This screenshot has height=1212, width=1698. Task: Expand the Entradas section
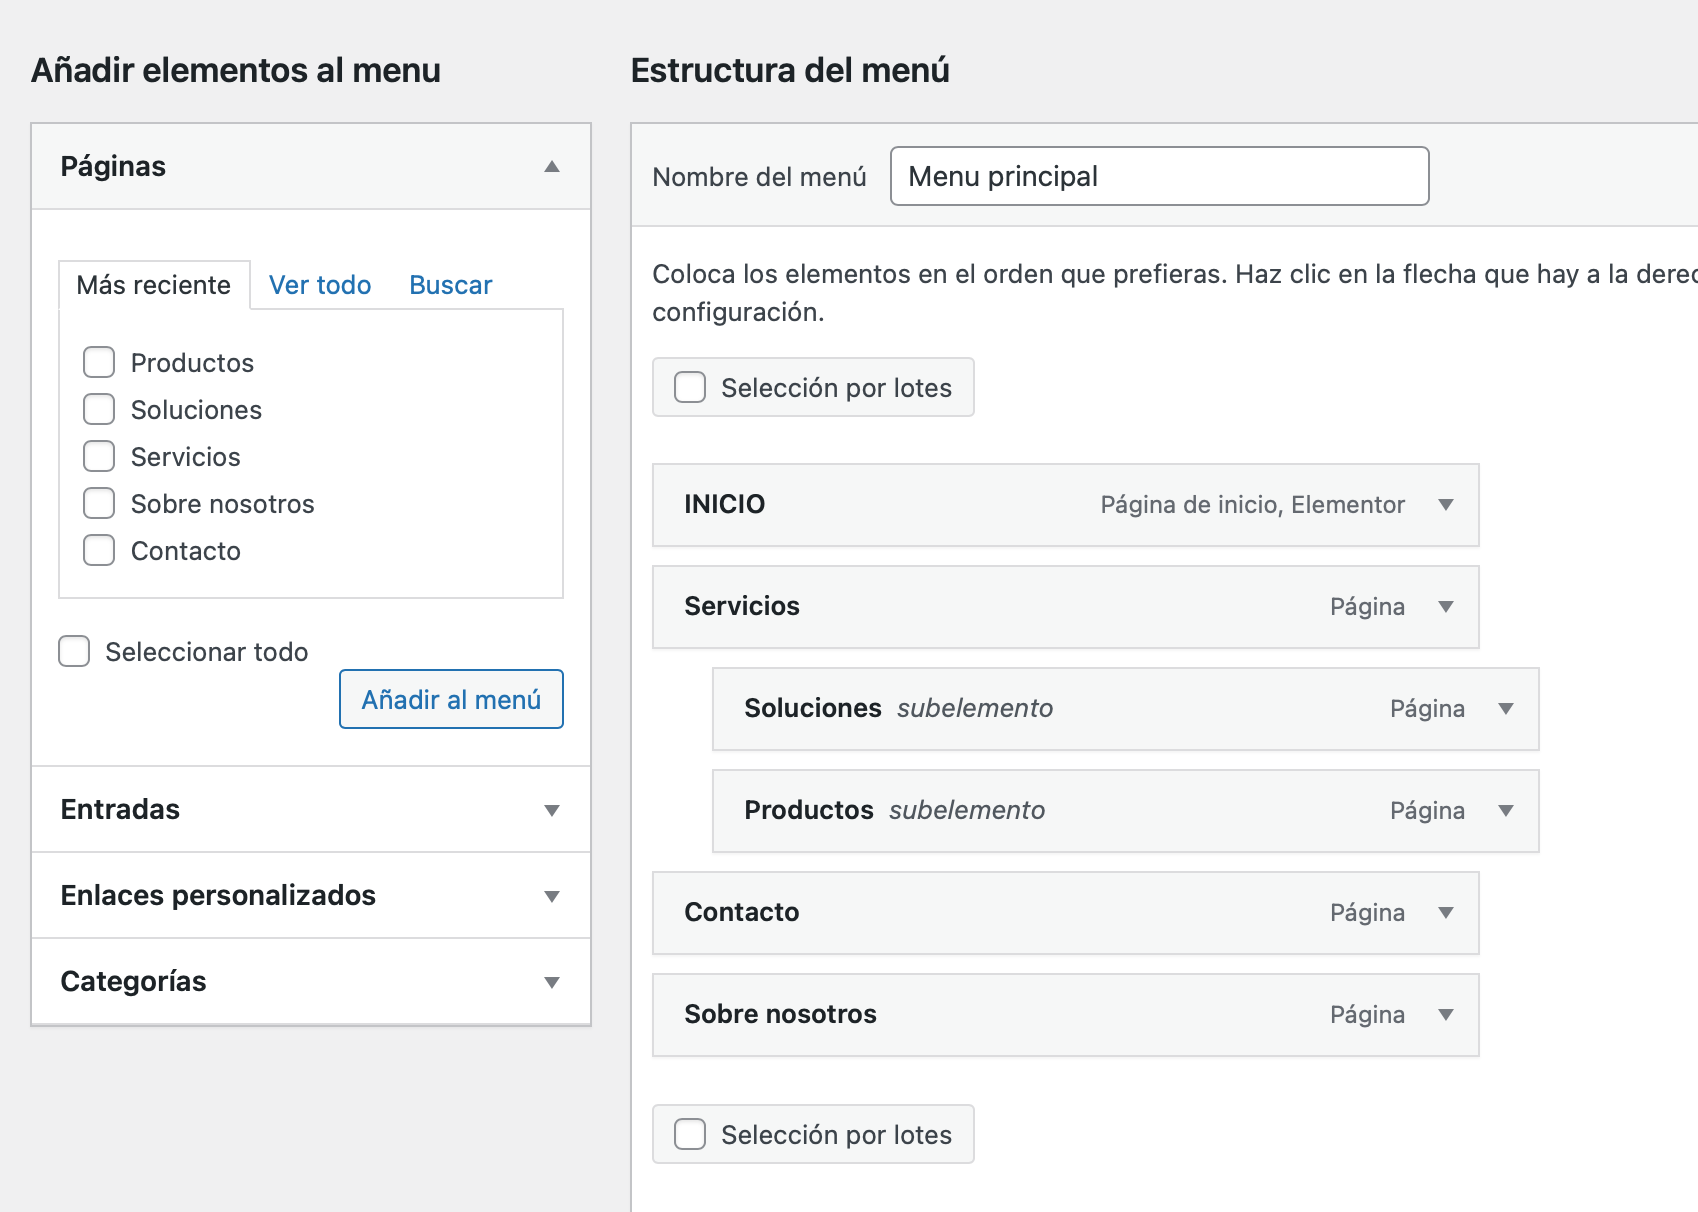pos(551,810)
